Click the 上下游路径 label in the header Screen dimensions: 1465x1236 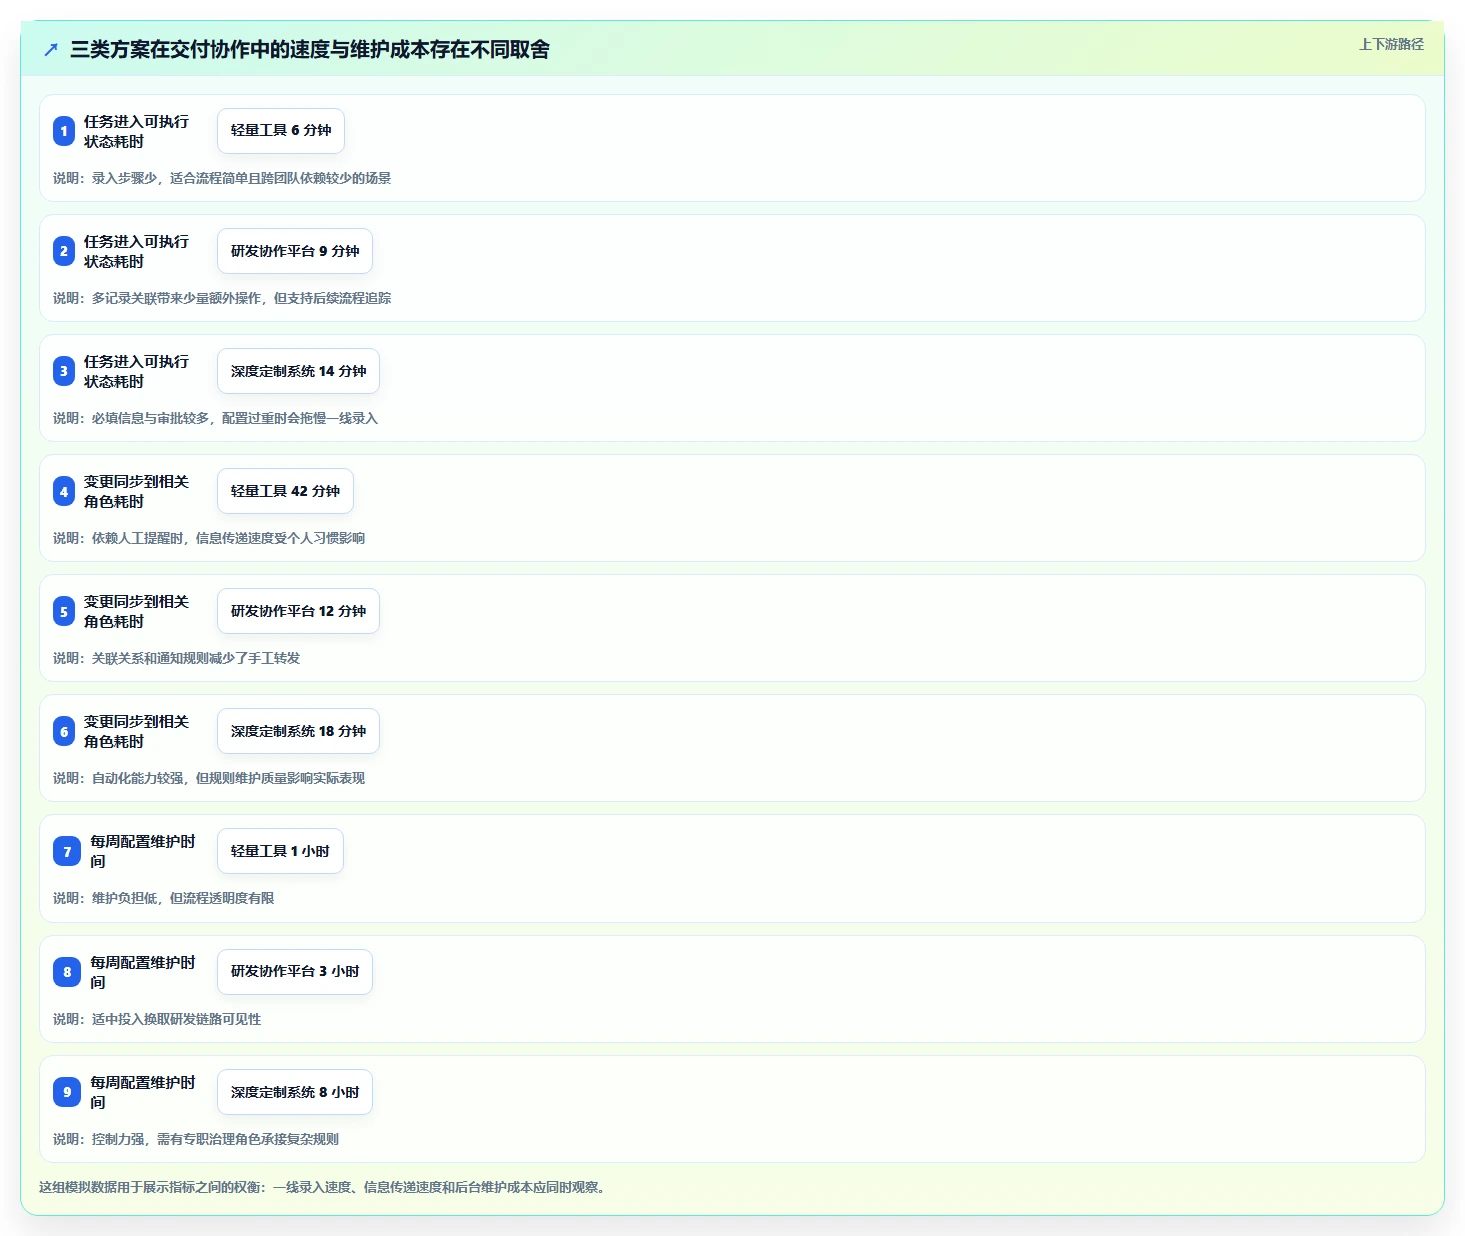tap(1391, 44)
